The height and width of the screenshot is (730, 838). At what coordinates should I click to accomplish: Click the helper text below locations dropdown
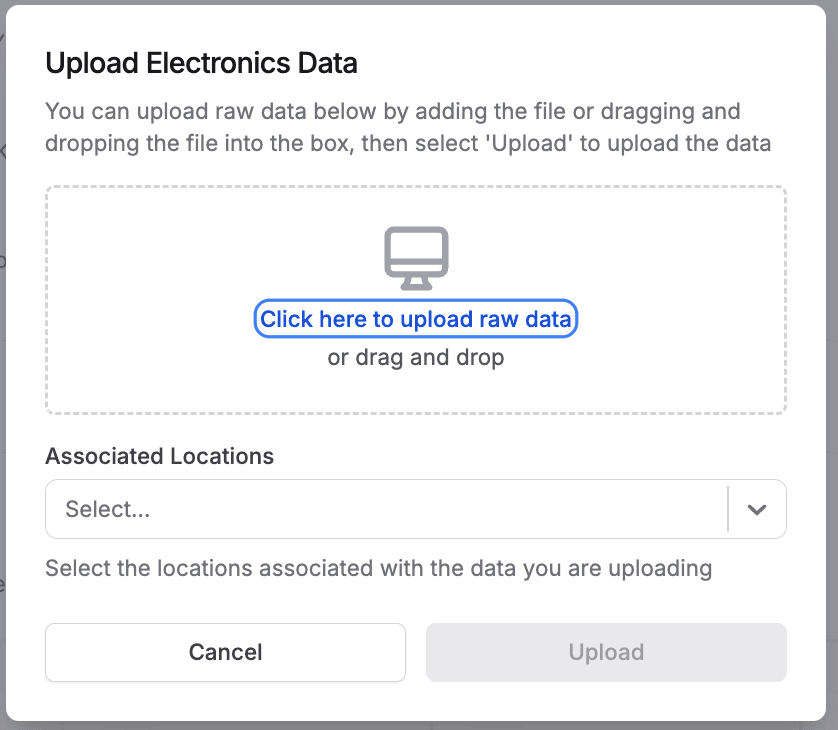pyautogui.click(x=378, y=569)
